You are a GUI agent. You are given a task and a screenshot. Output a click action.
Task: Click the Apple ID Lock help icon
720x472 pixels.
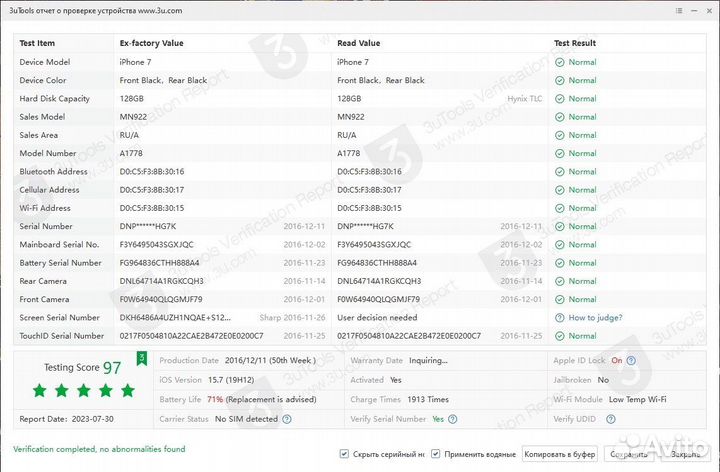[631, 360]
